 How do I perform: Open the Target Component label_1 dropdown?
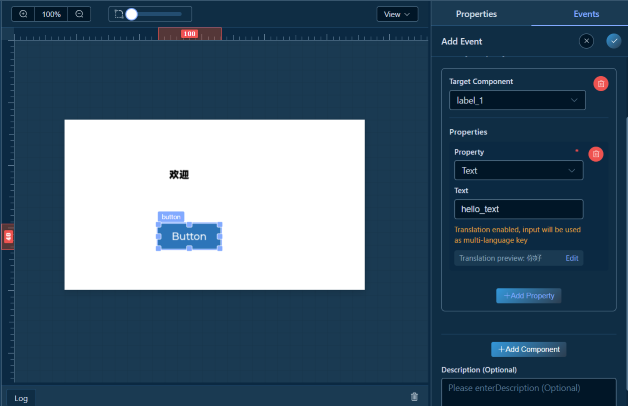[x=517, y=100]
